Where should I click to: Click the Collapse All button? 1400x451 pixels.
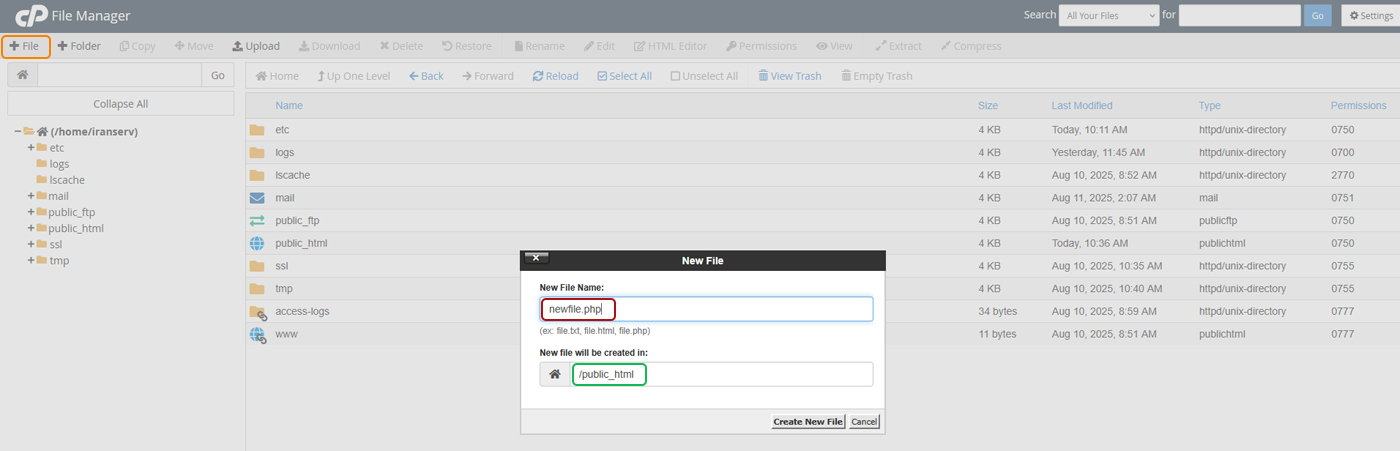[x=120, y=104]
